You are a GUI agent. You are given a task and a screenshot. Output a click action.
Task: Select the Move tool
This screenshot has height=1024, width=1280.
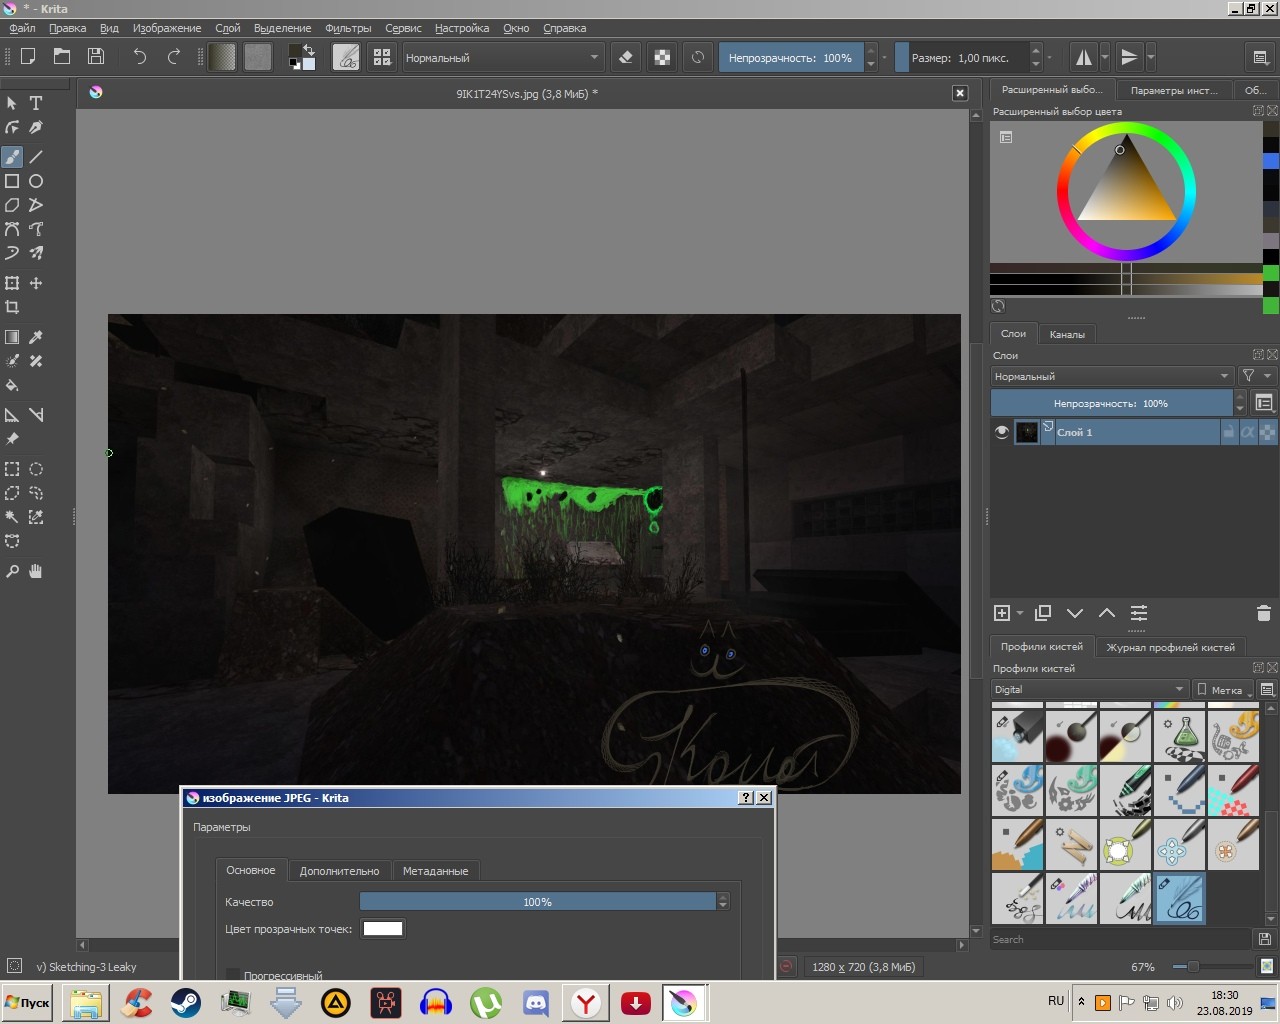point(36,283)
